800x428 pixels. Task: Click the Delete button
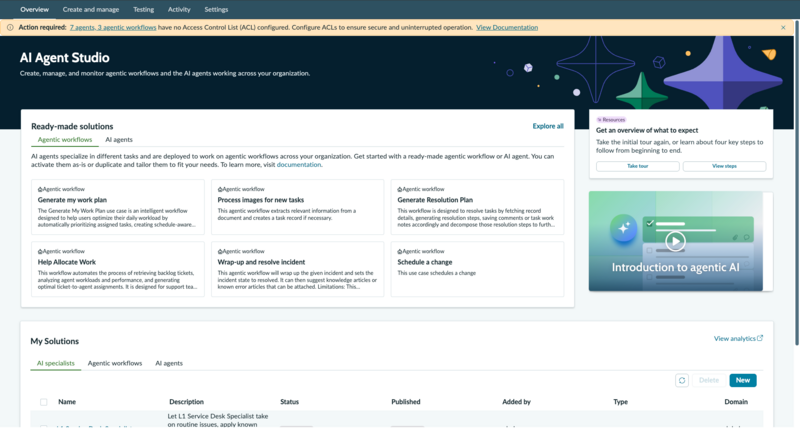(709, 380)
